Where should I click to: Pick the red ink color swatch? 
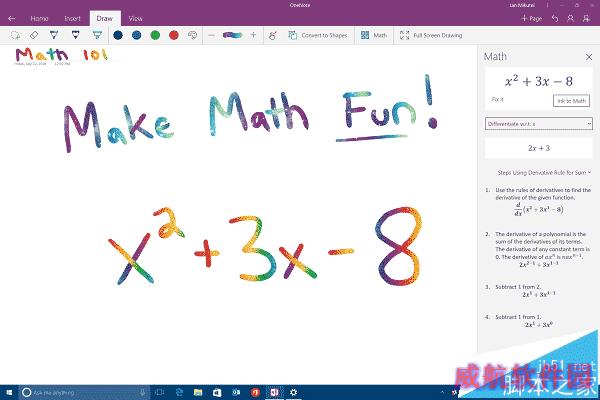[174, 35]
